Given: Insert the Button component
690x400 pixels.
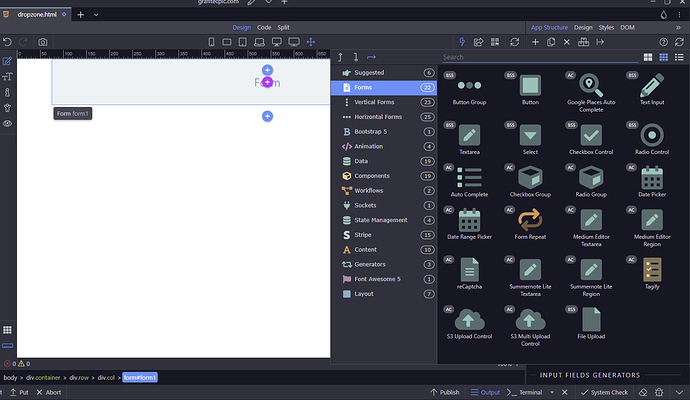Looking at the screenshot, I should (x=530, y=90).
